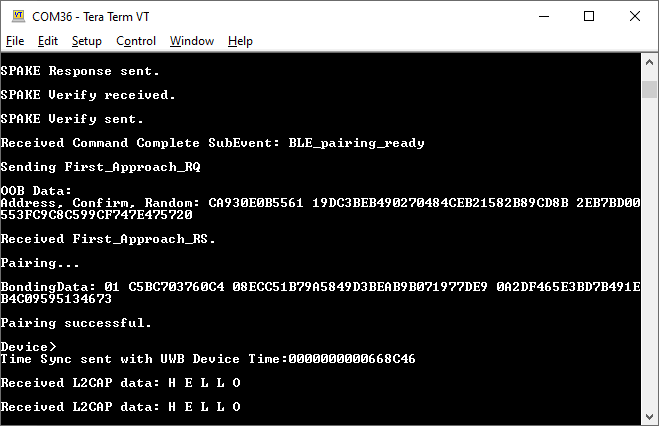Image resolution: width=659 pixels, height=426 pixels.
Task: Click the BLE_pairing_ready text
Action: point(356,143)
